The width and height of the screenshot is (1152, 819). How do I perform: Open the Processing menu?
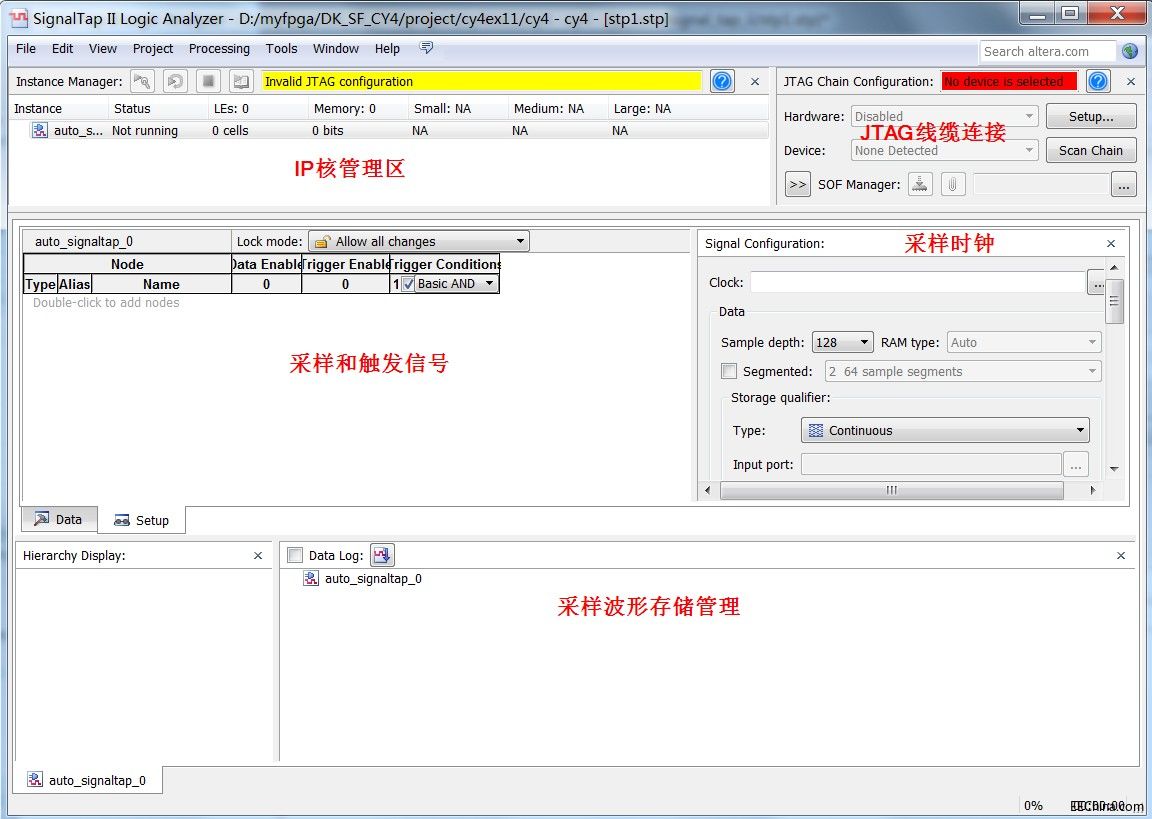point(219,48)
